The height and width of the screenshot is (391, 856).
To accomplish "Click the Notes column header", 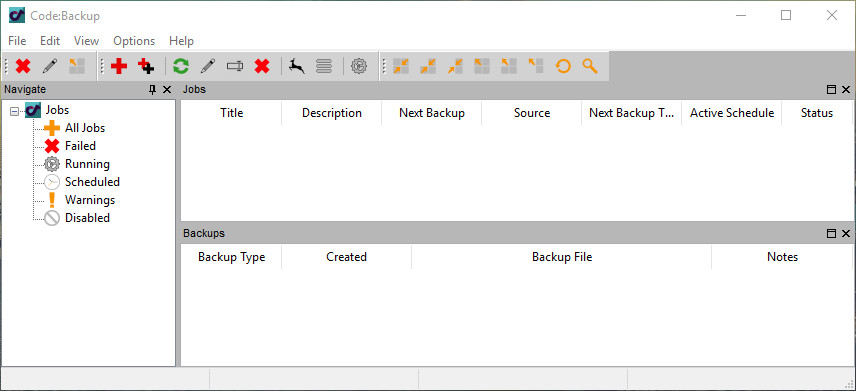I will coord(782,257).
